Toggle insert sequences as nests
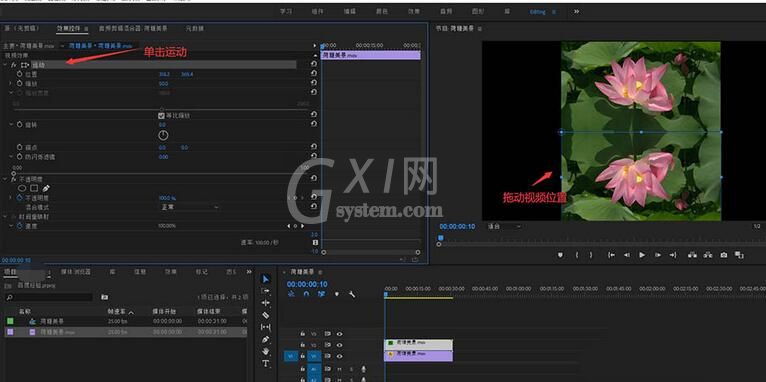This screenshot has height=382, width=766. (x=291, y=294)
